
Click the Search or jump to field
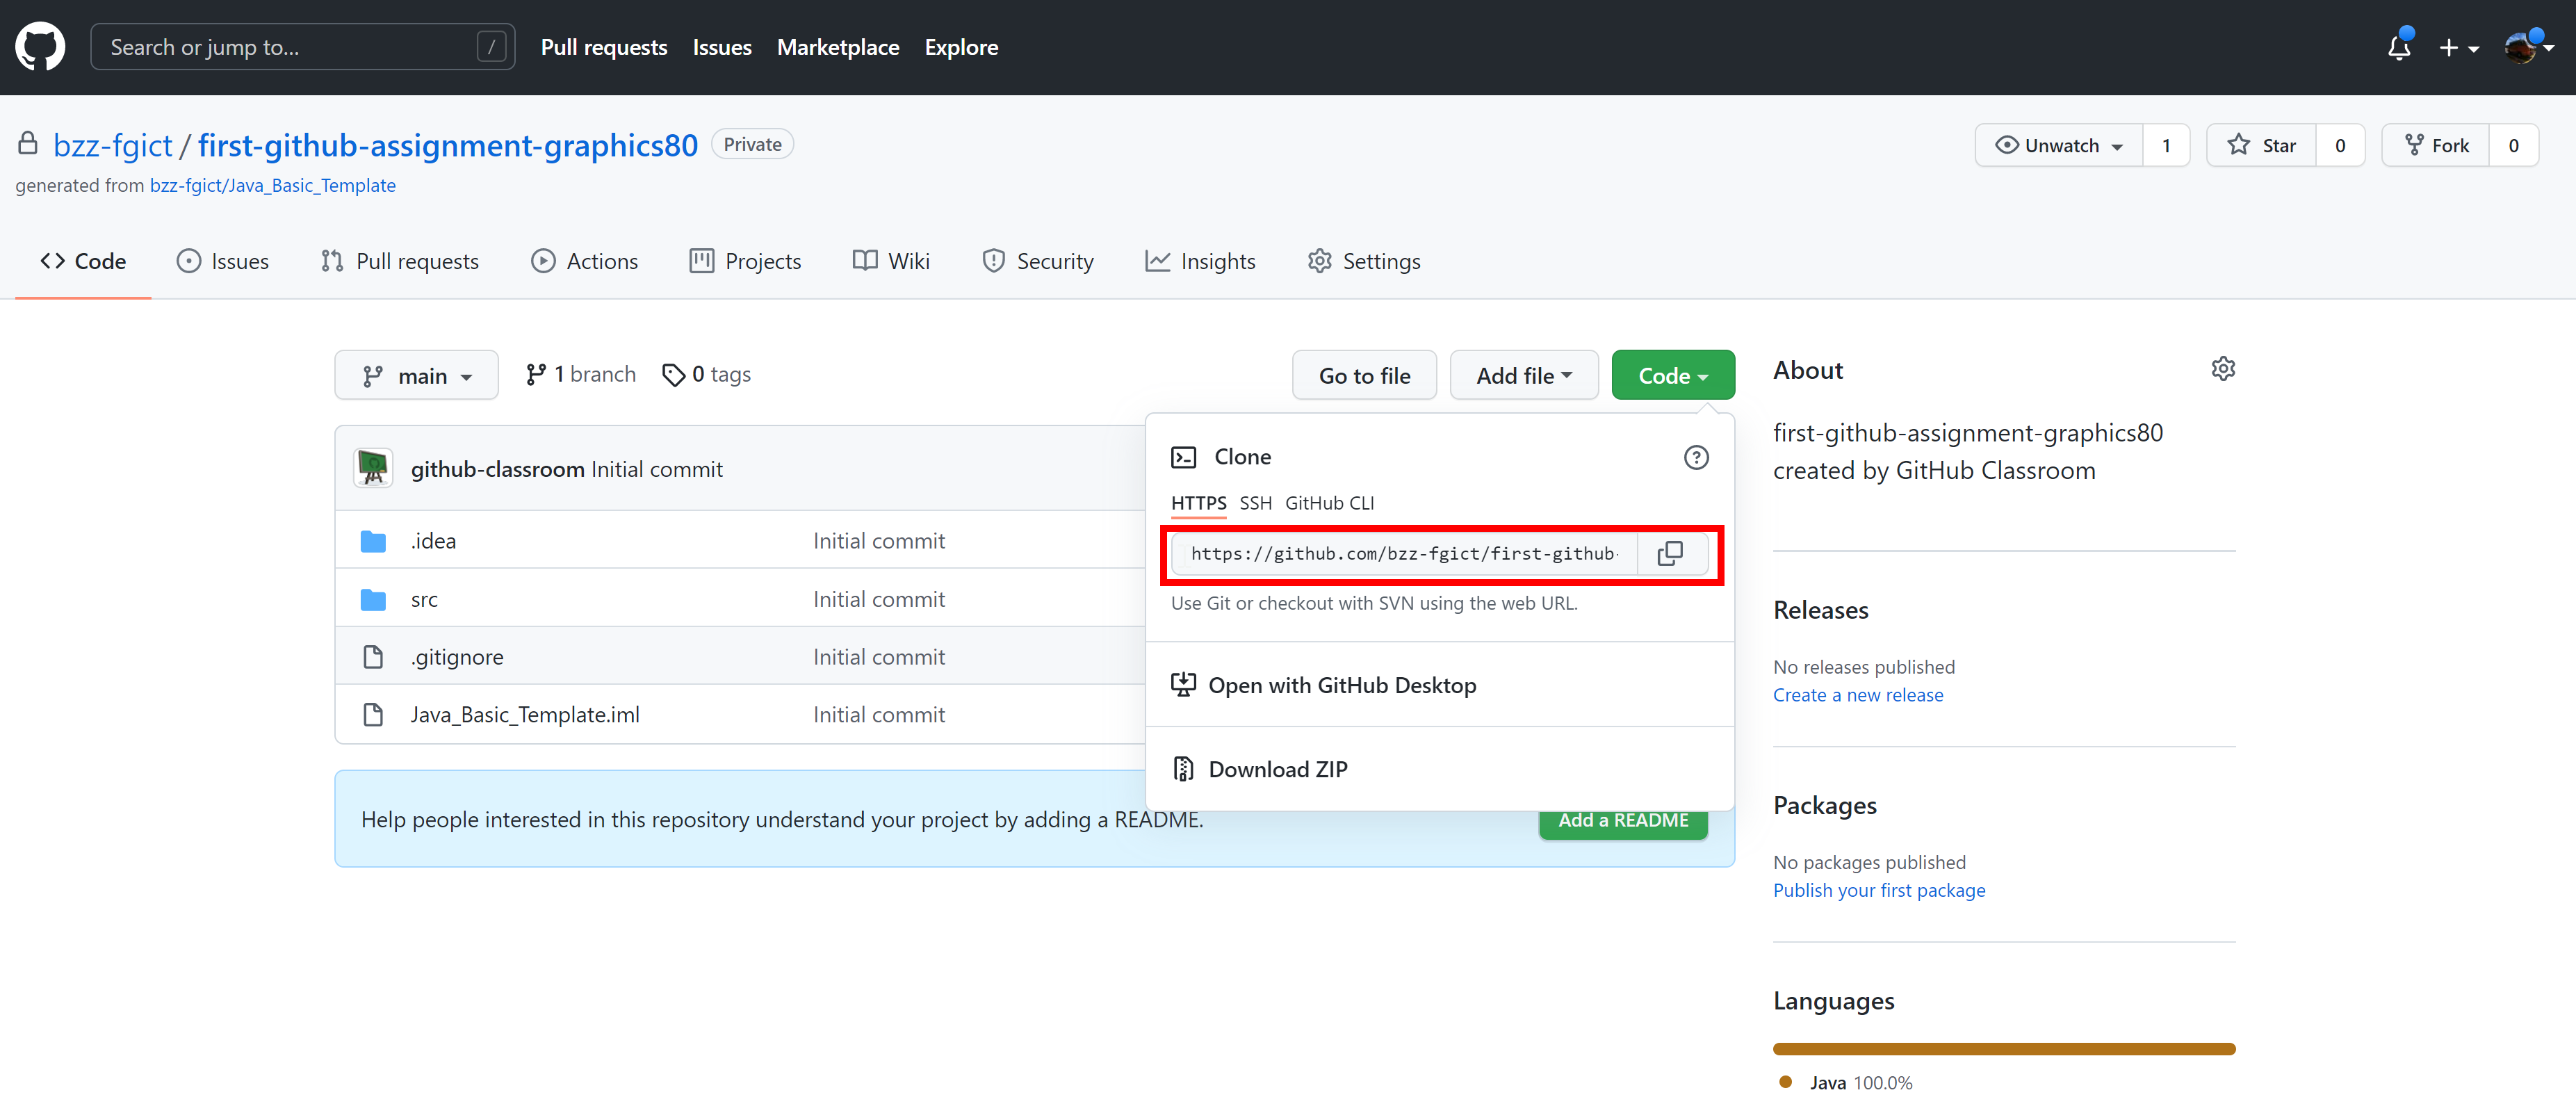pyautogui.click(x=302, y=47)
